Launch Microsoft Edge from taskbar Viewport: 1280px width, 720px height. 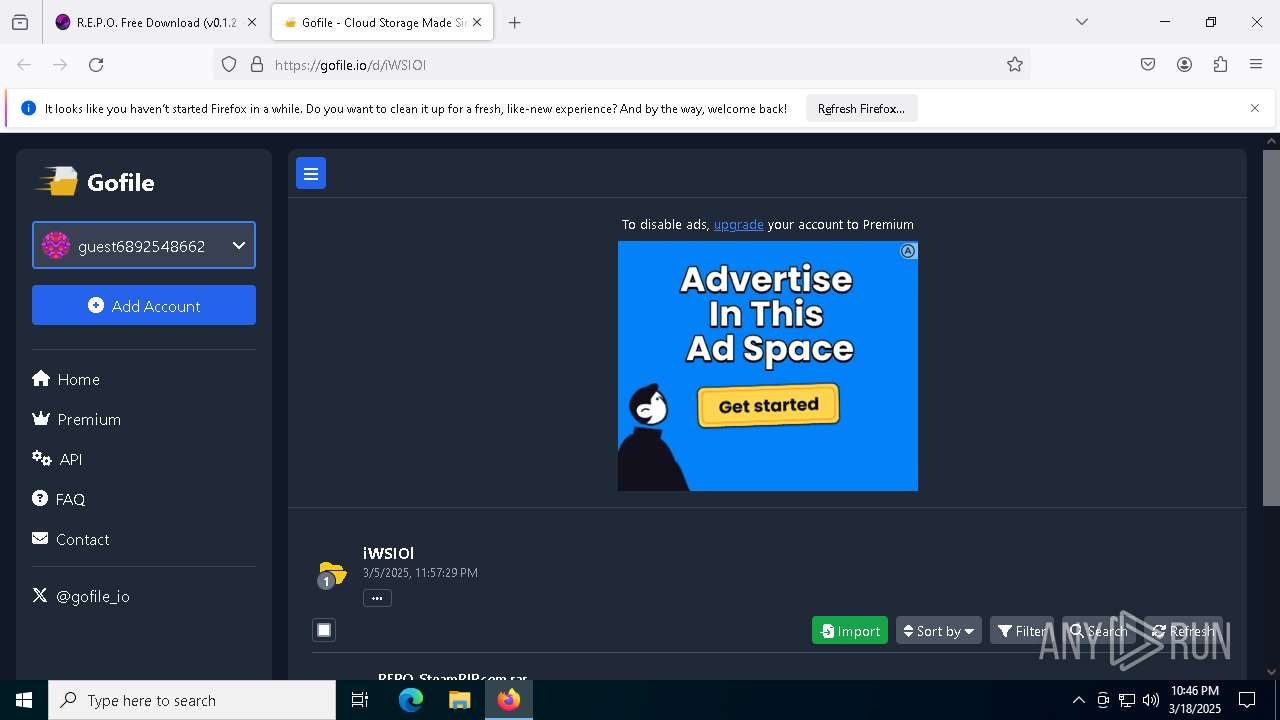[x=411, y=700]
